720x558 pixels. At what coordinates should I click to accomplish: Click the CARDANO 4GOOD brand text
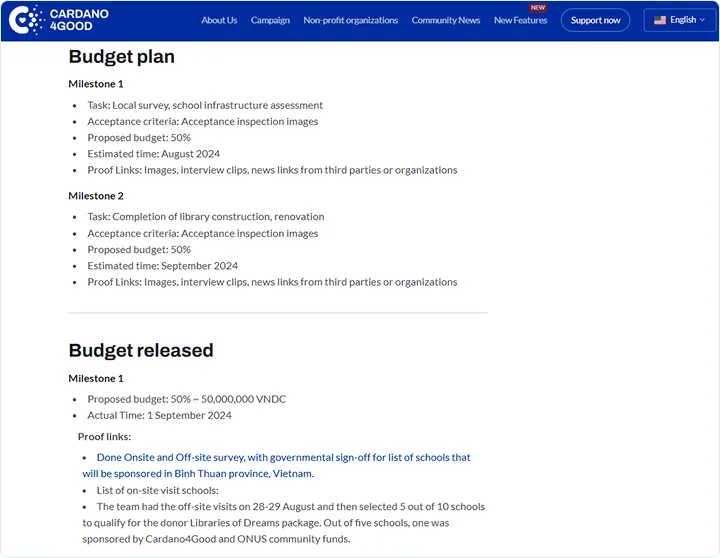click(79, 20)
